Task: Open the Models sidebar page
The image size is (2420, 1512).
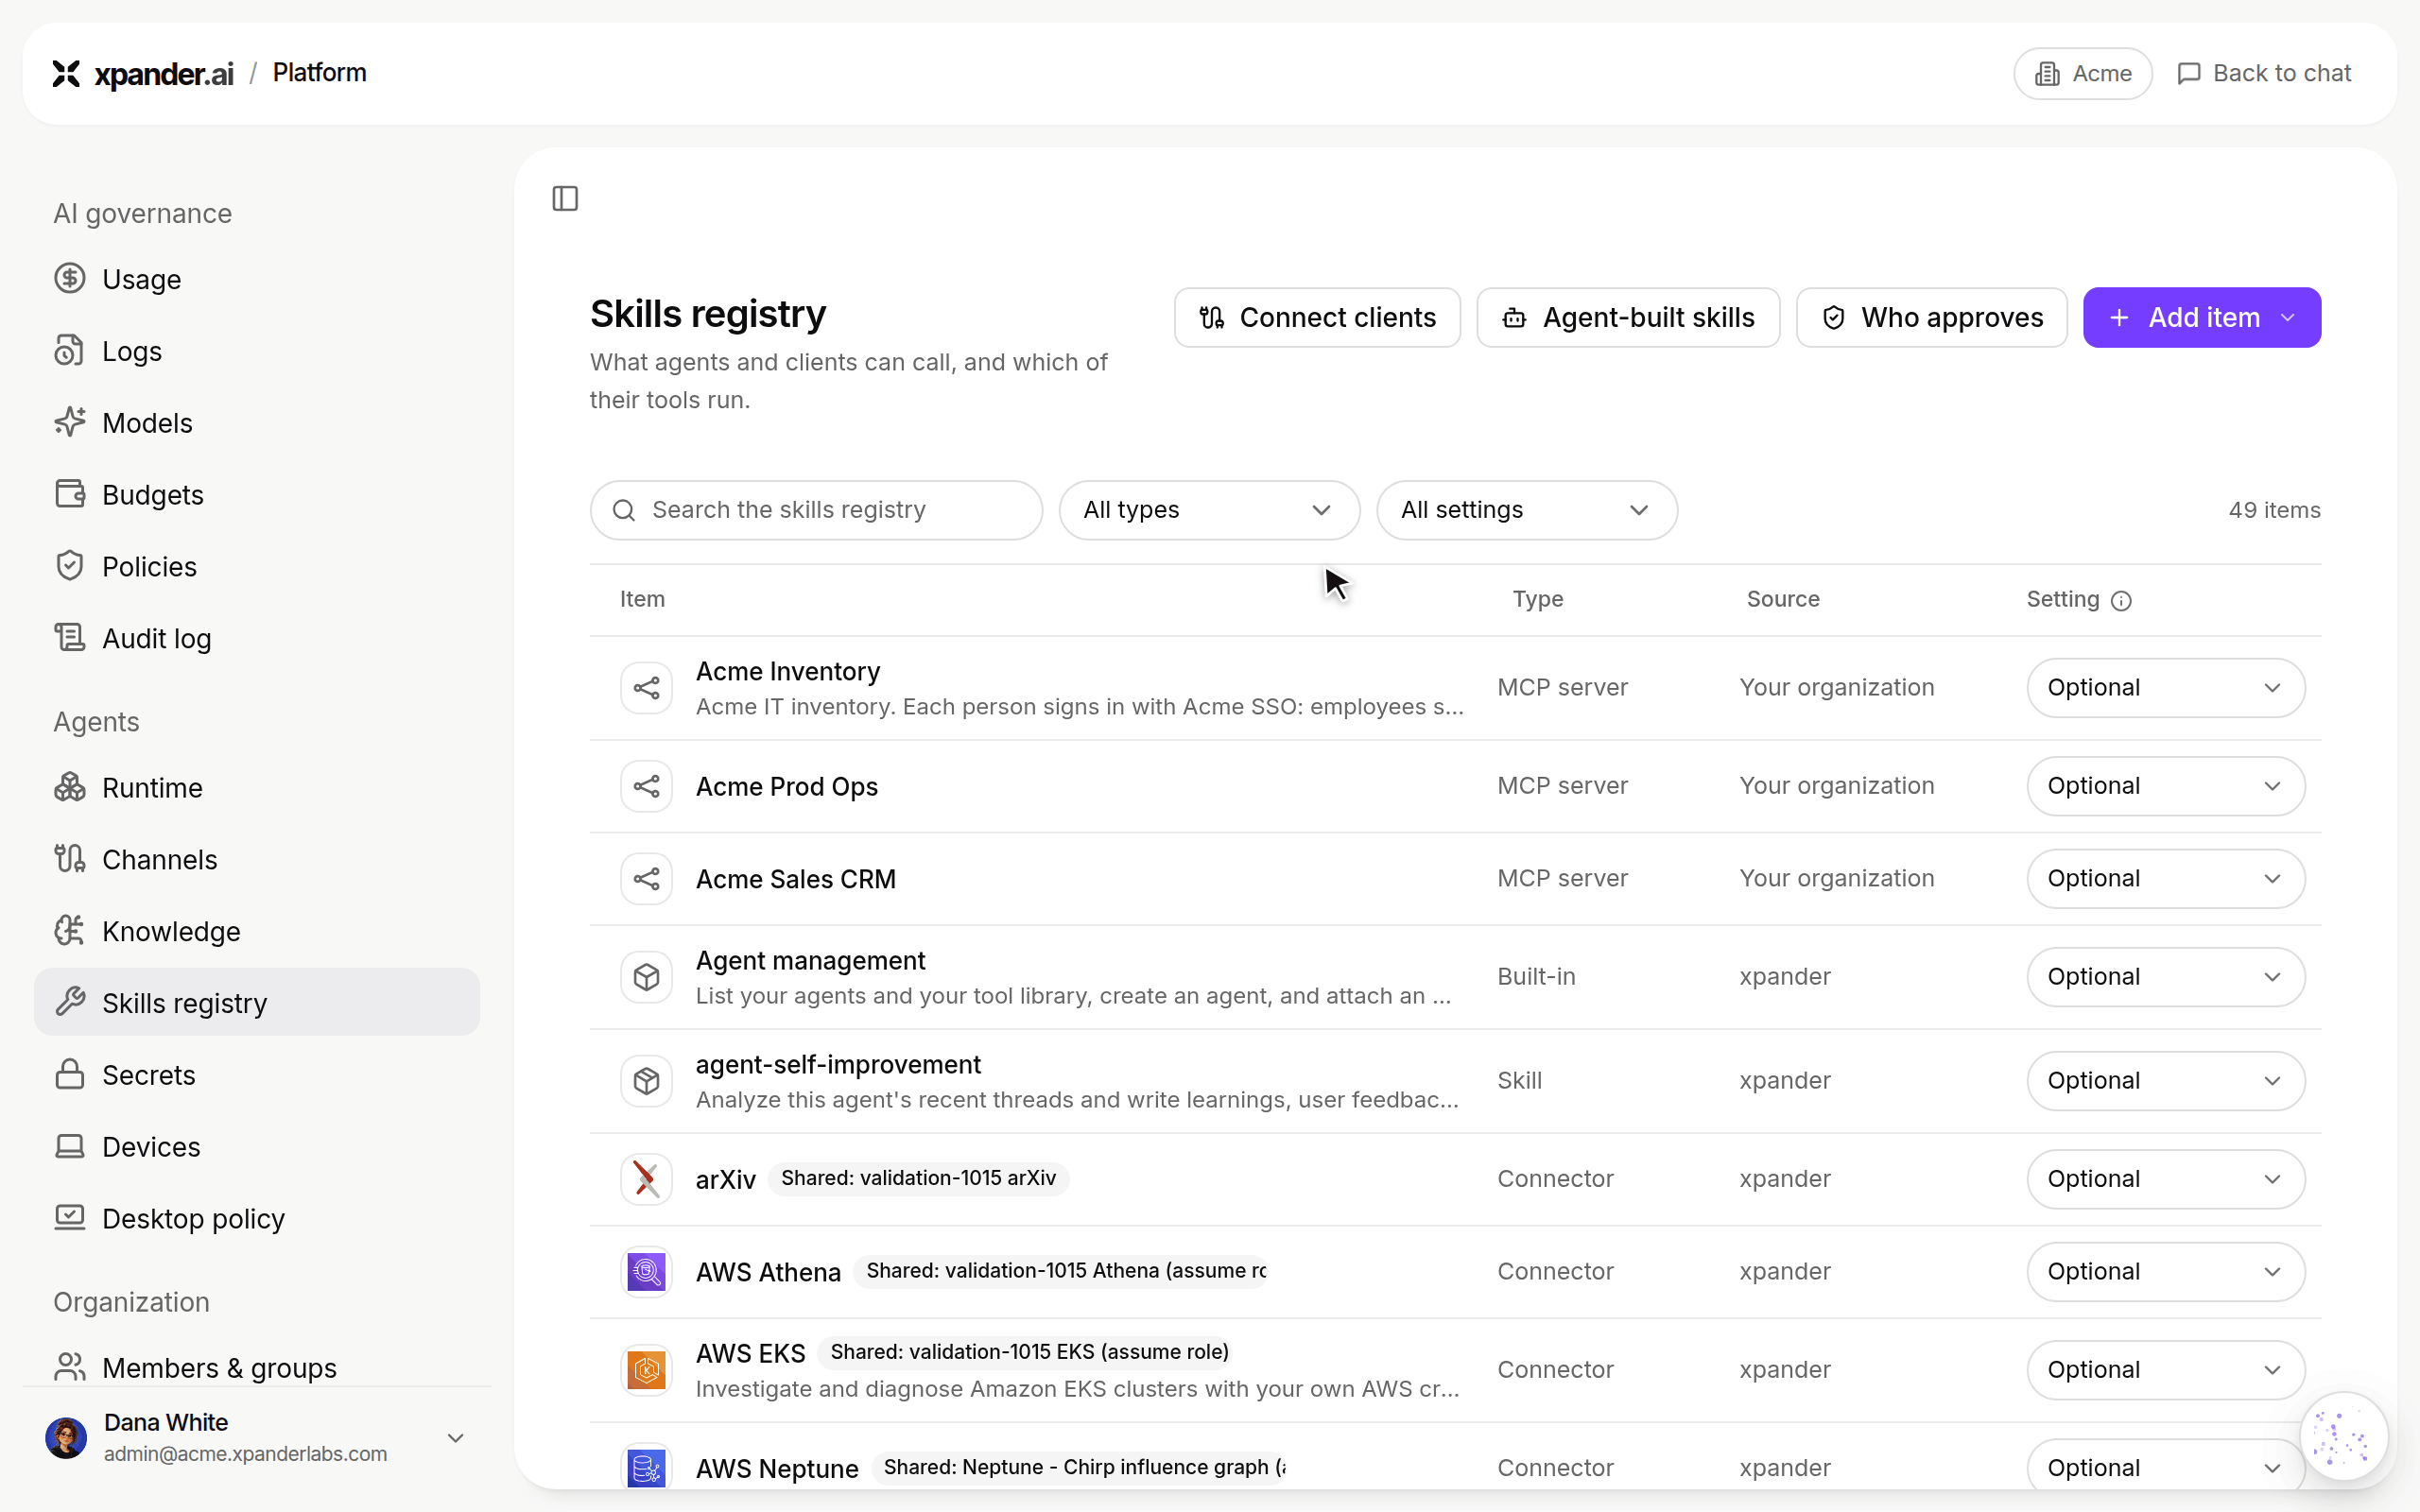Action: (257, 423)
